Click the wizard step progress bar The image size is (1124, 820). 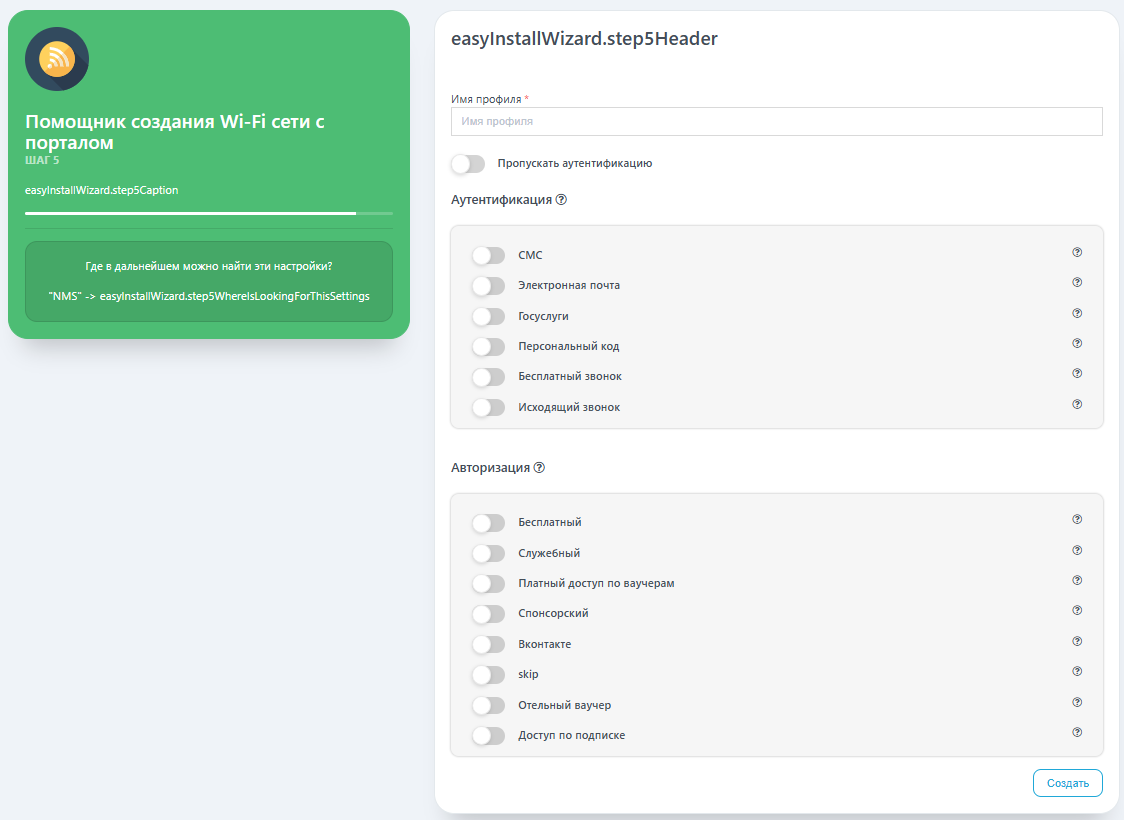209,214
